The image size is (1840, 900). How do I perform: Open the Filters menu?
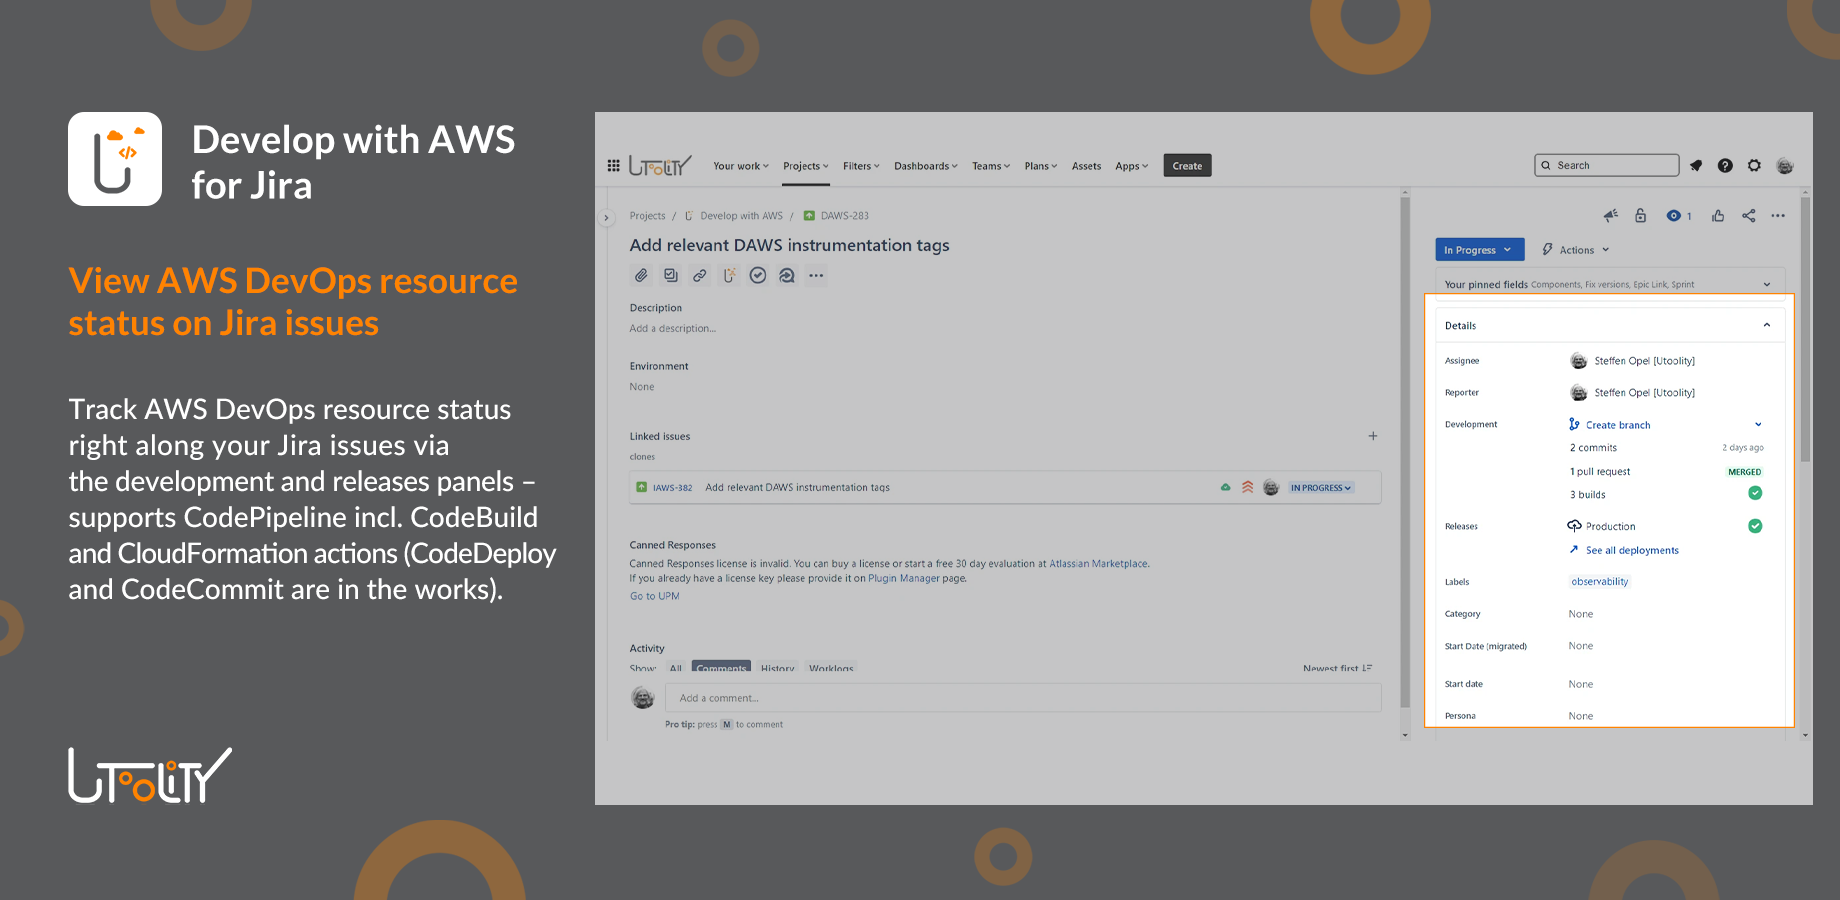click(861, 166)
